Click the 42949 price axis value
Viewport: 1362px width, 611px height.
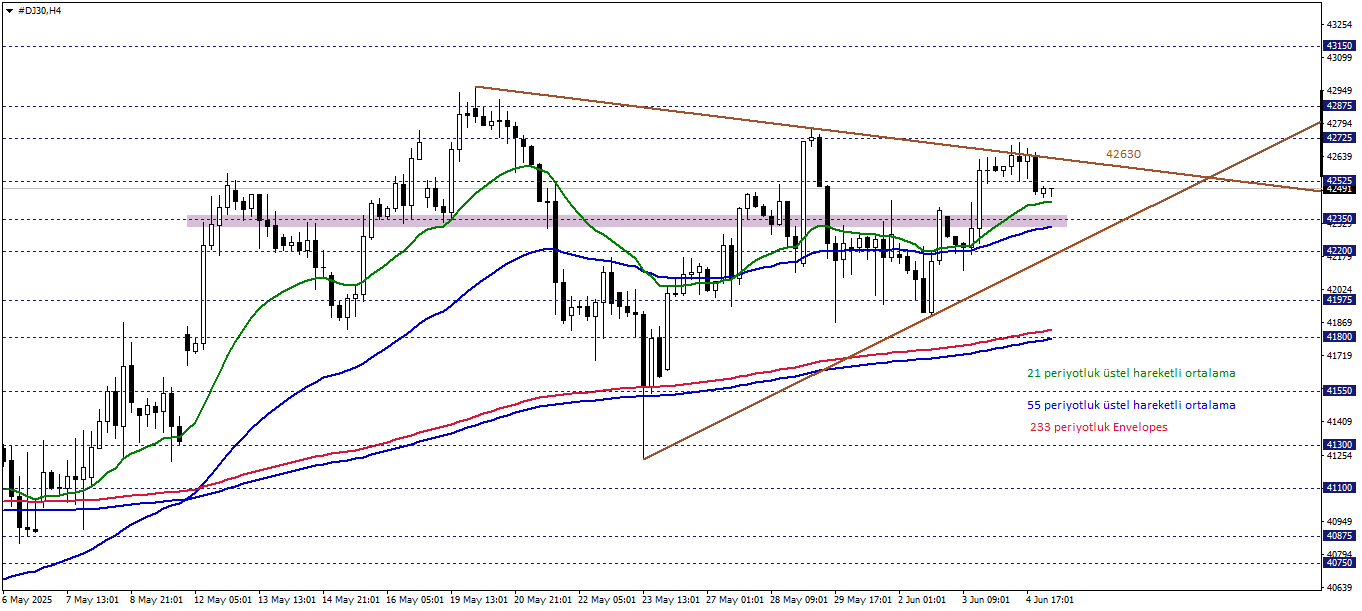click(1339, 90)
